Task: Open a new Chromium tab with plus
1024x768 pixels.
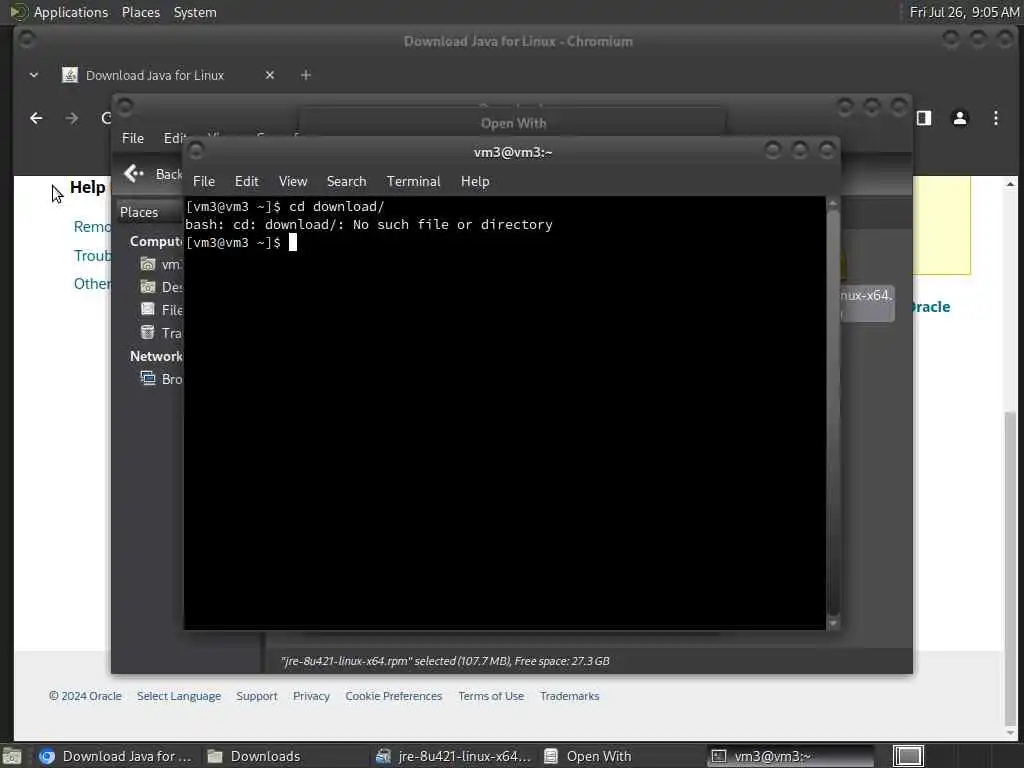Action: 306,75
